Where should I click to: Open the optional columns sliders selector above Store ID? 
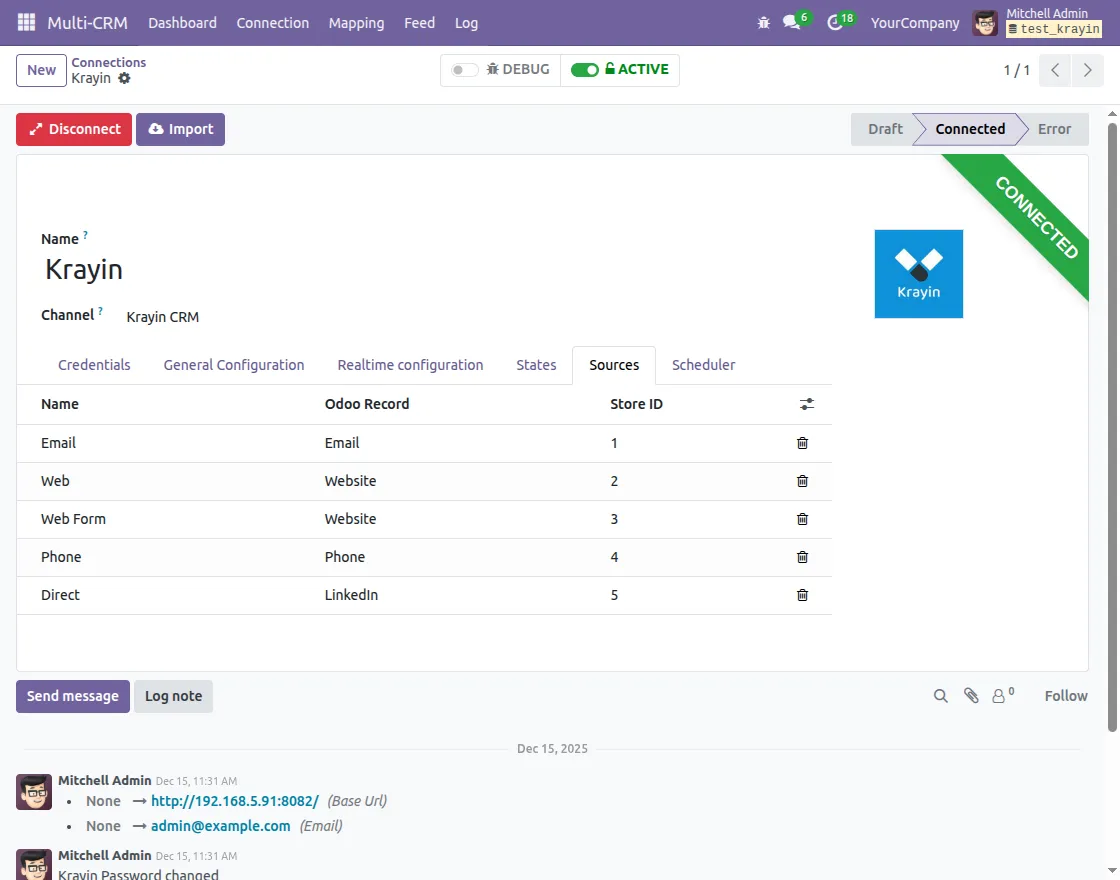click(807, 404)
